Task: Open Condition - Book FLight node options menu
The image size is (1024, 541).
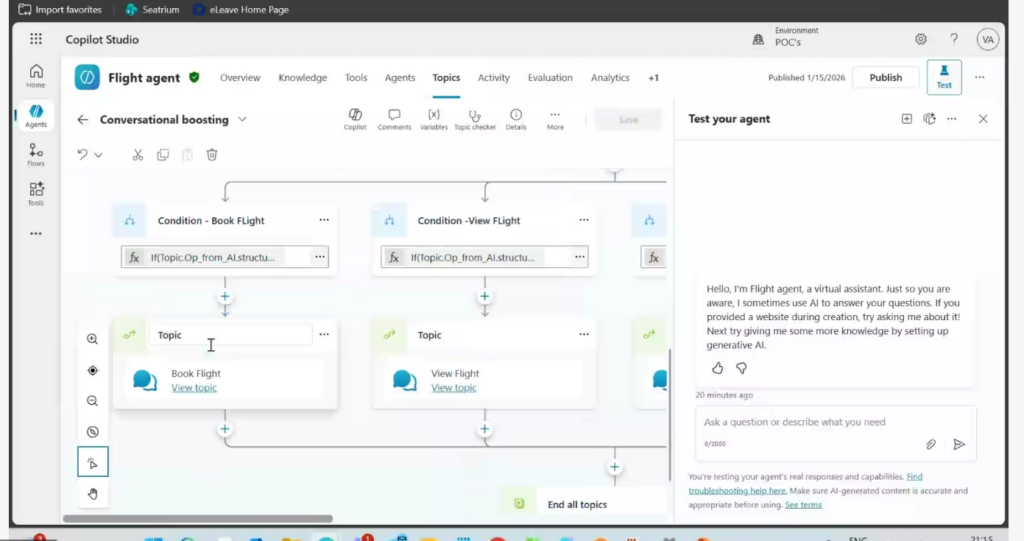Action: [324, 220]
